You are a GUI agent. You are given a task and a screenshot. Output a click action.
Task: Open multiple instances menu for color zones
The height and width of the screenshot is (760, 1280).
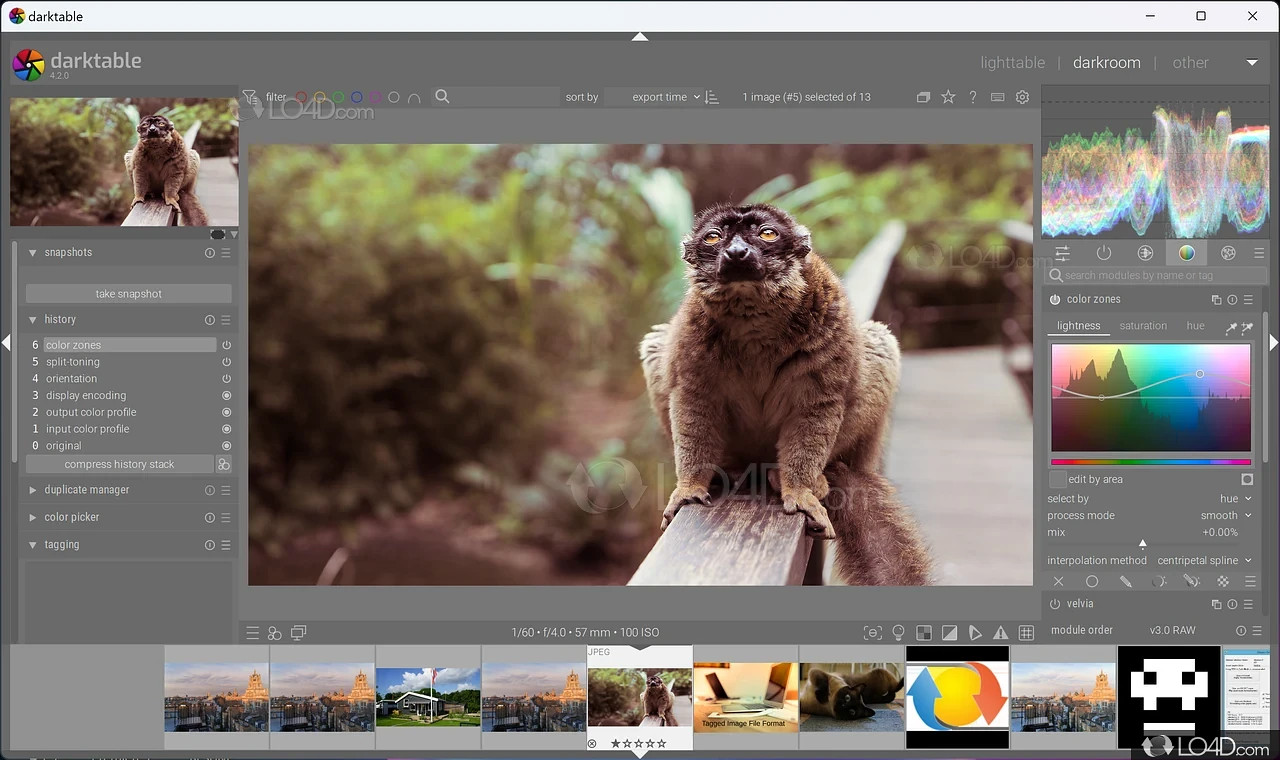(x=1216, y=300)
